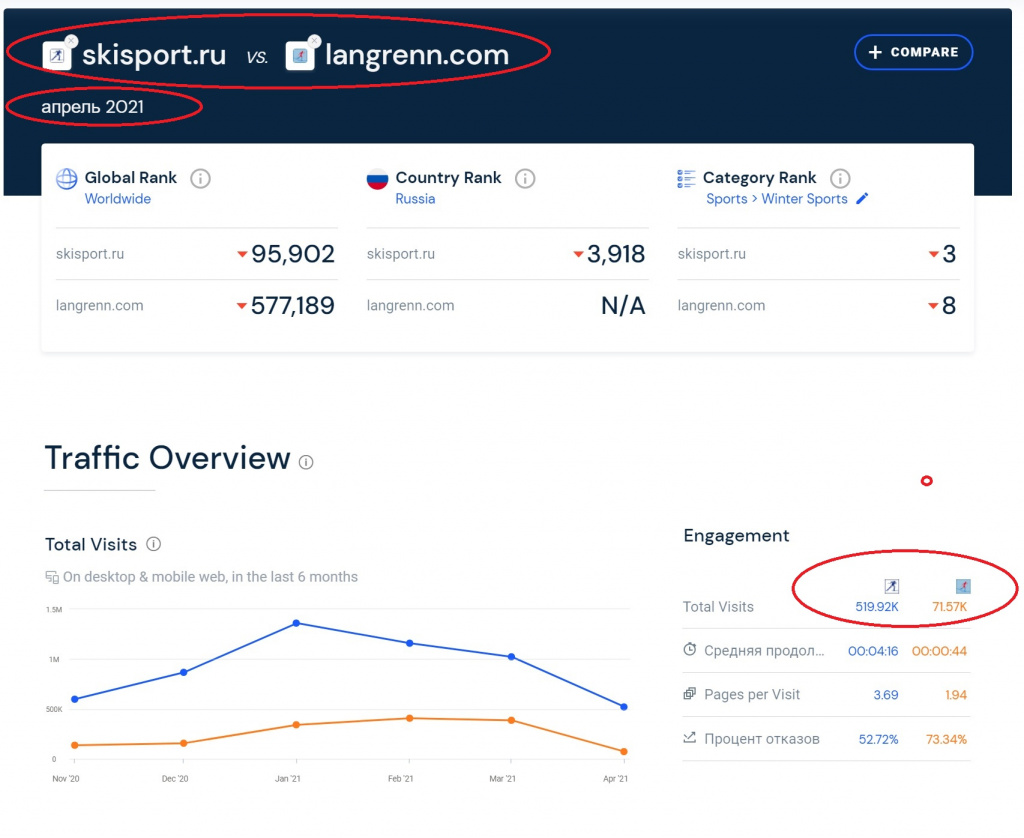The height and width of the screenshot is (838, 1024).
Task: Click langrenn.com category rank 8
Action: point(950,306)
